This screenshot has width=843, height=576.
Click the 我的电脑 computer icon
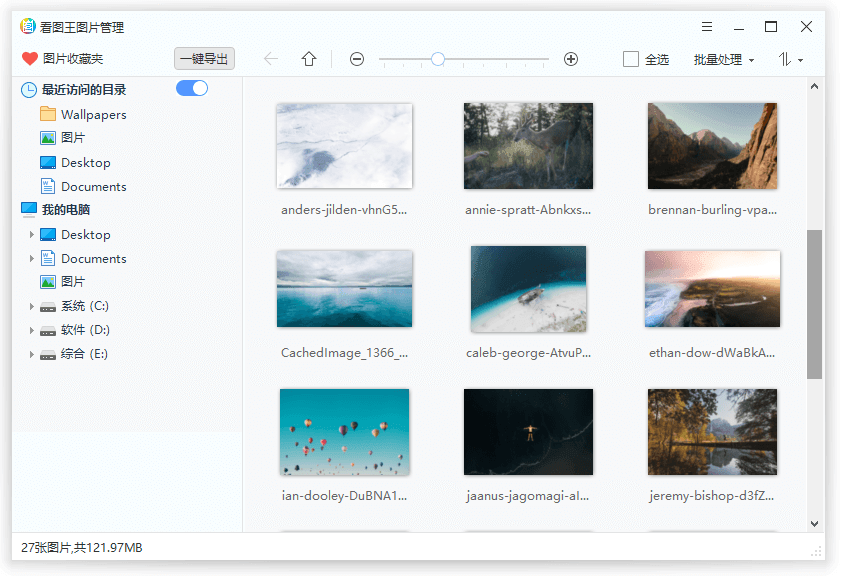coord(29,209)
